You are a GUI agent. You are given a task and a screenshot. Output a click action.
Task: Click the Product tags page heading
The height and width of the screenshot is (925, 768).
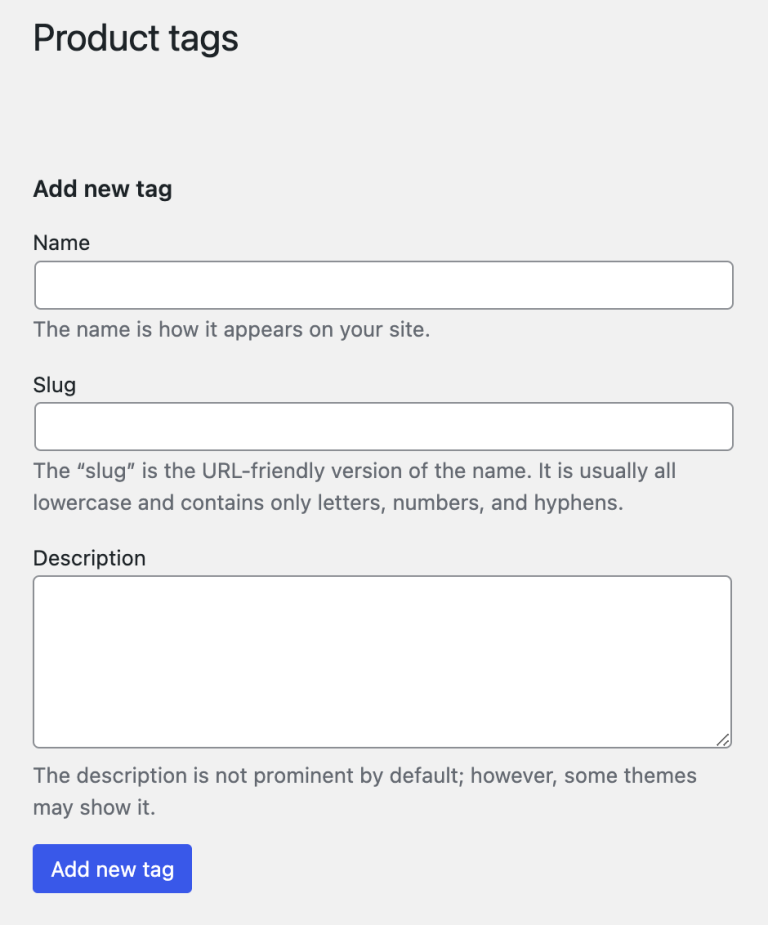pyautogui.click(x=135, y=38)
